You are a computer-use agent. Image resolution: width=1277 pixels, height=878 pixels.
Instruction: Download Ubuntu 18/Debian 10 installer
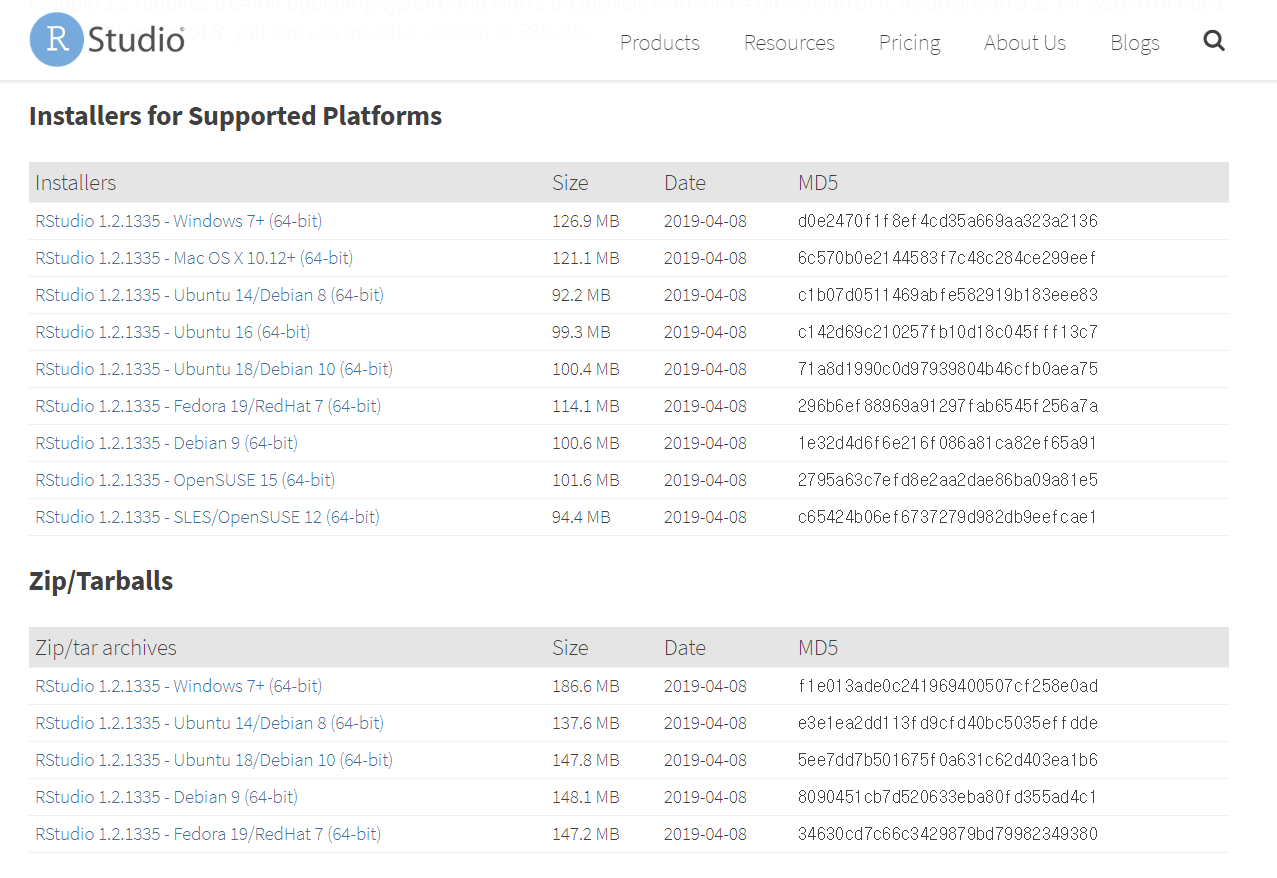pyautogui.click(x=214, y=369)
